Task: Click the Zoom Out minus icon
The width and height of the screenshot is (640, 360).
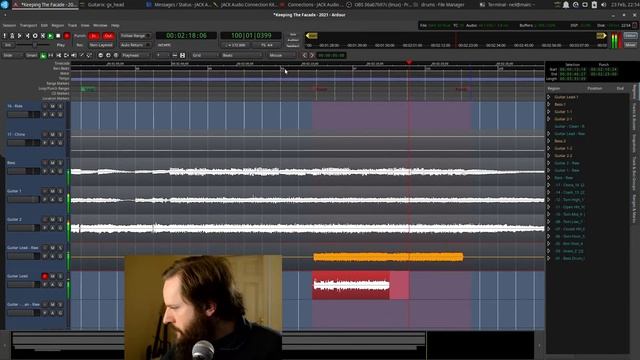Action: pyautogui.click(x=100, y=56)
